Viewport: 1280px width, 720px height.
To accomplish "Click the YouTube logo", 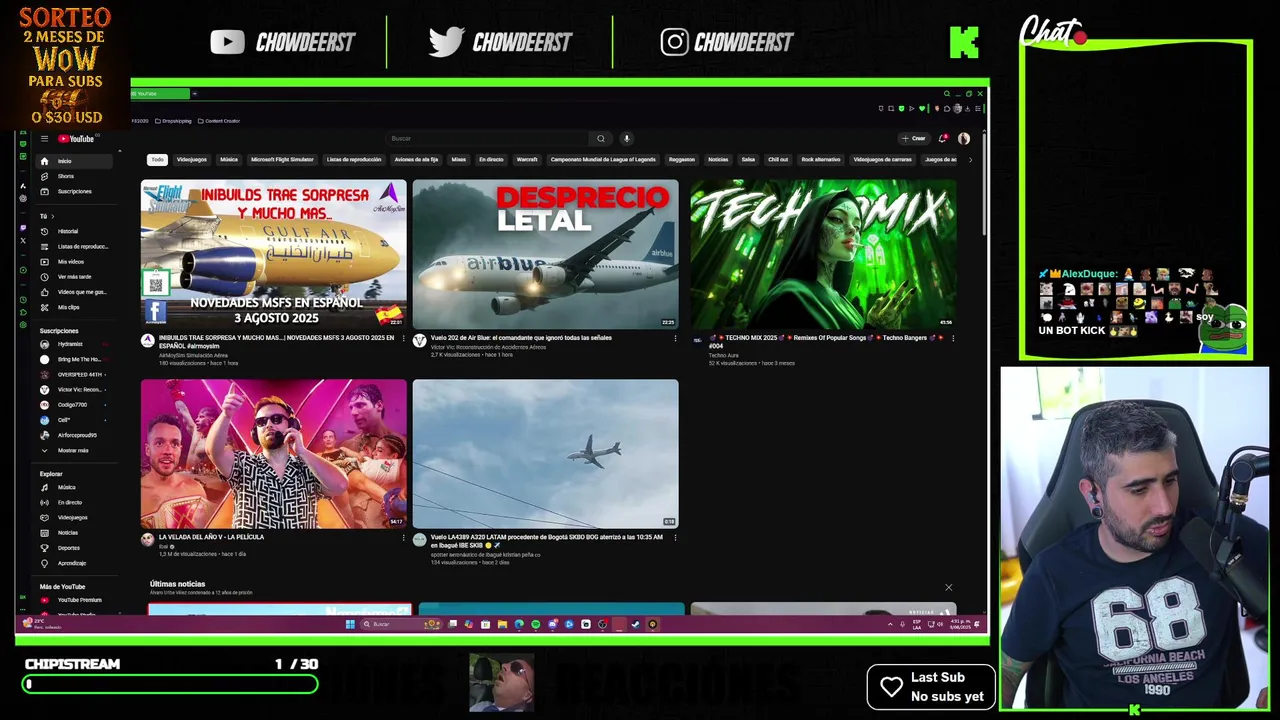I will click(76, 139).
